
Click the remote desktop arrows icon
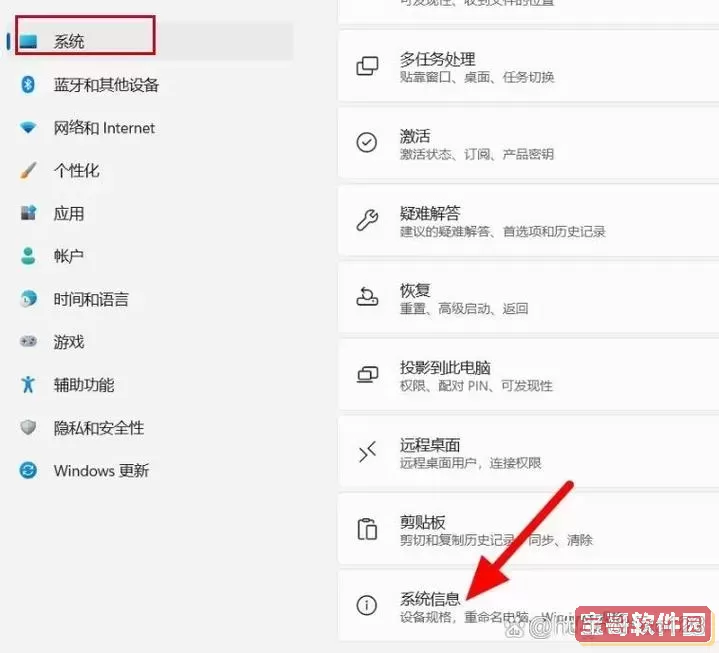pos(367,451)
